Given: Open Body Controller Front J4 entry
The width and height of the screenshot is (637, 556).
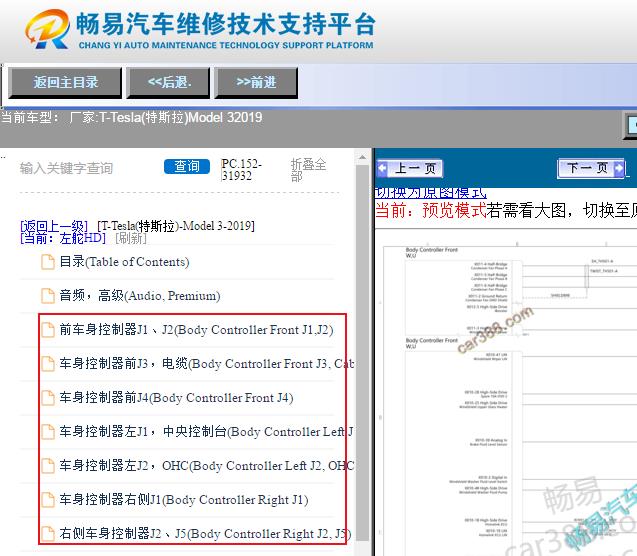Looking at the screenshot, I should tap(176, 398).
